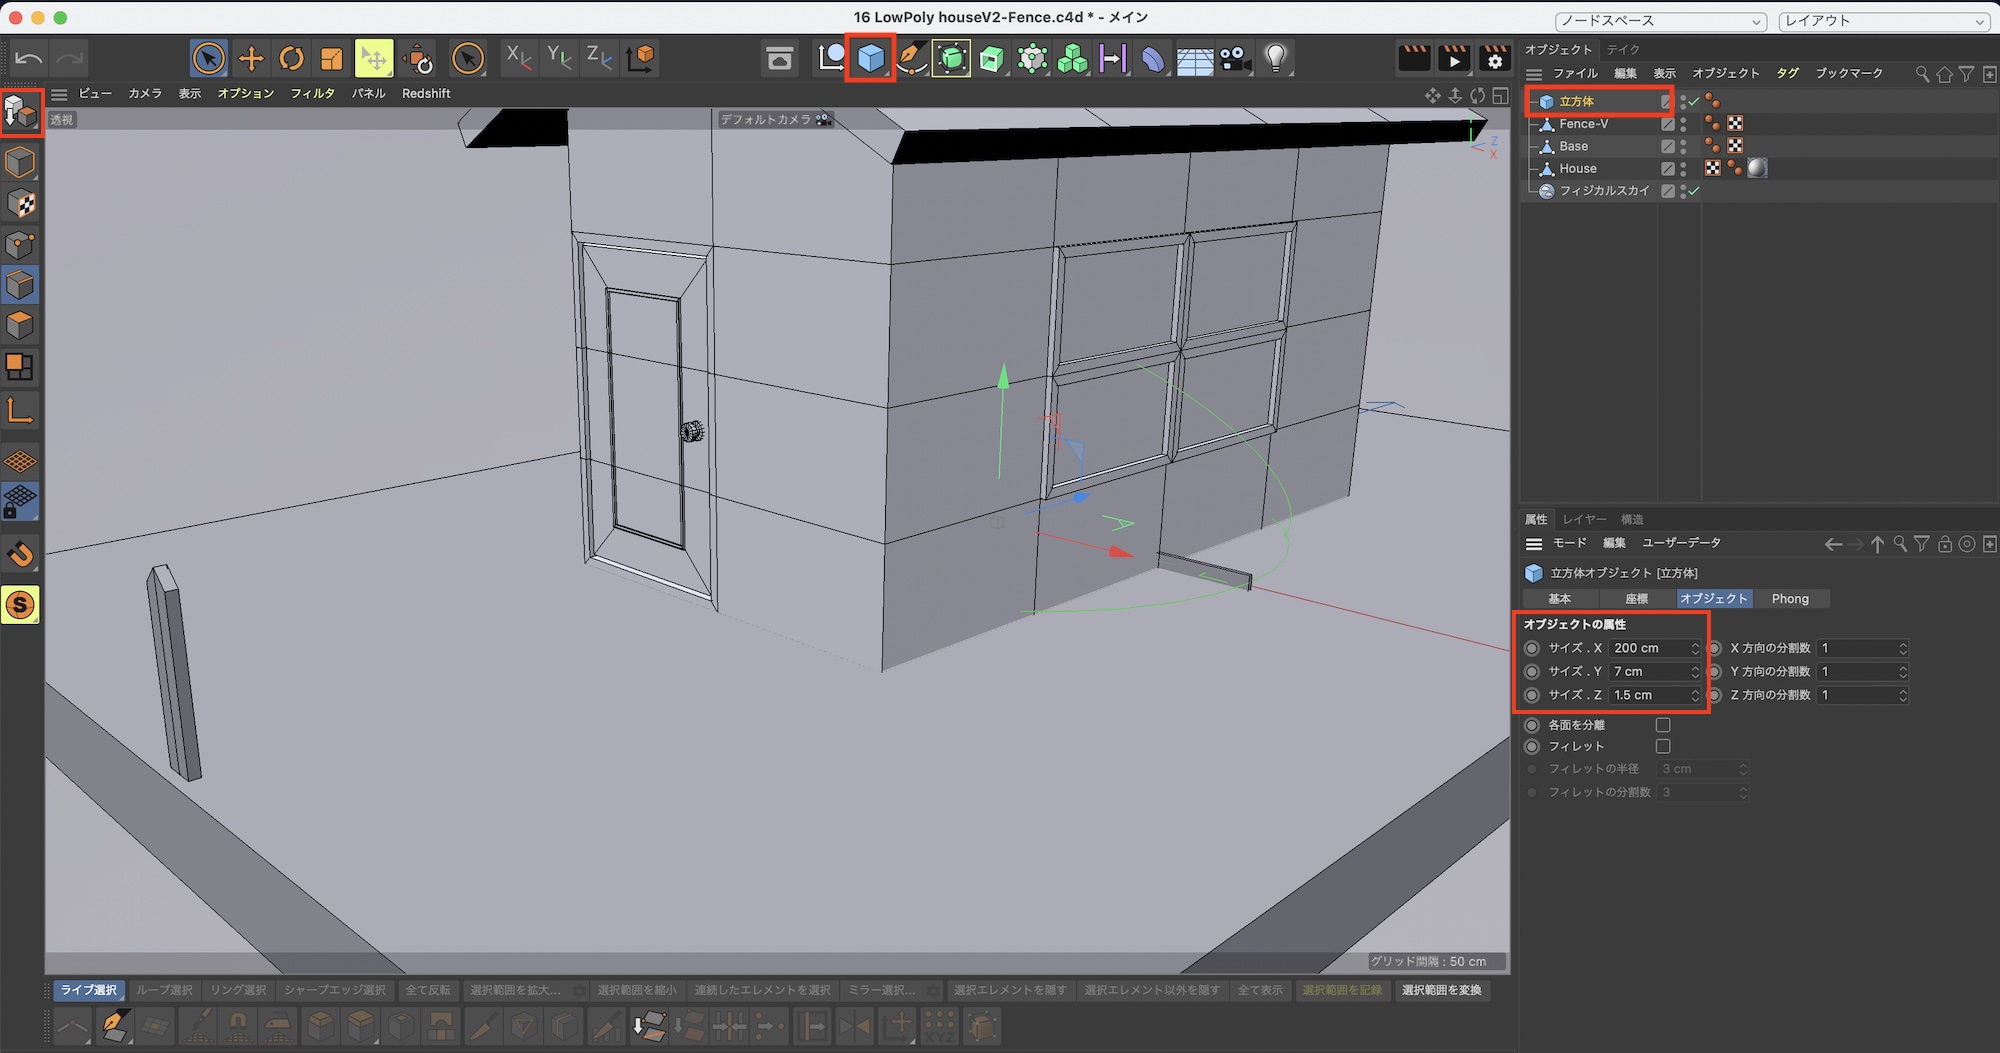Switch to the 座標 tab

point(1636,599)
